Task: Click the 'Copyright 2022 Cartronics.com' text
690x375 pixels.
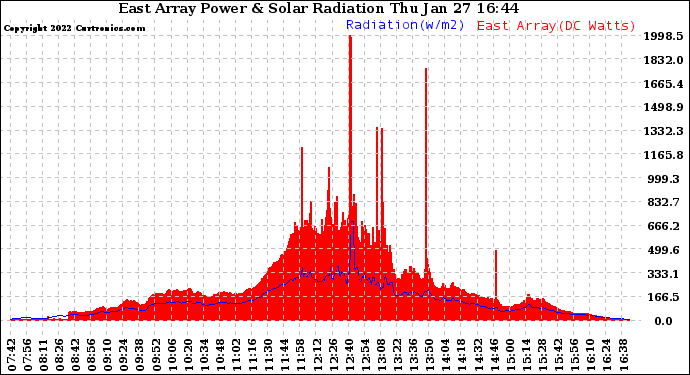Action: (74, 28)
